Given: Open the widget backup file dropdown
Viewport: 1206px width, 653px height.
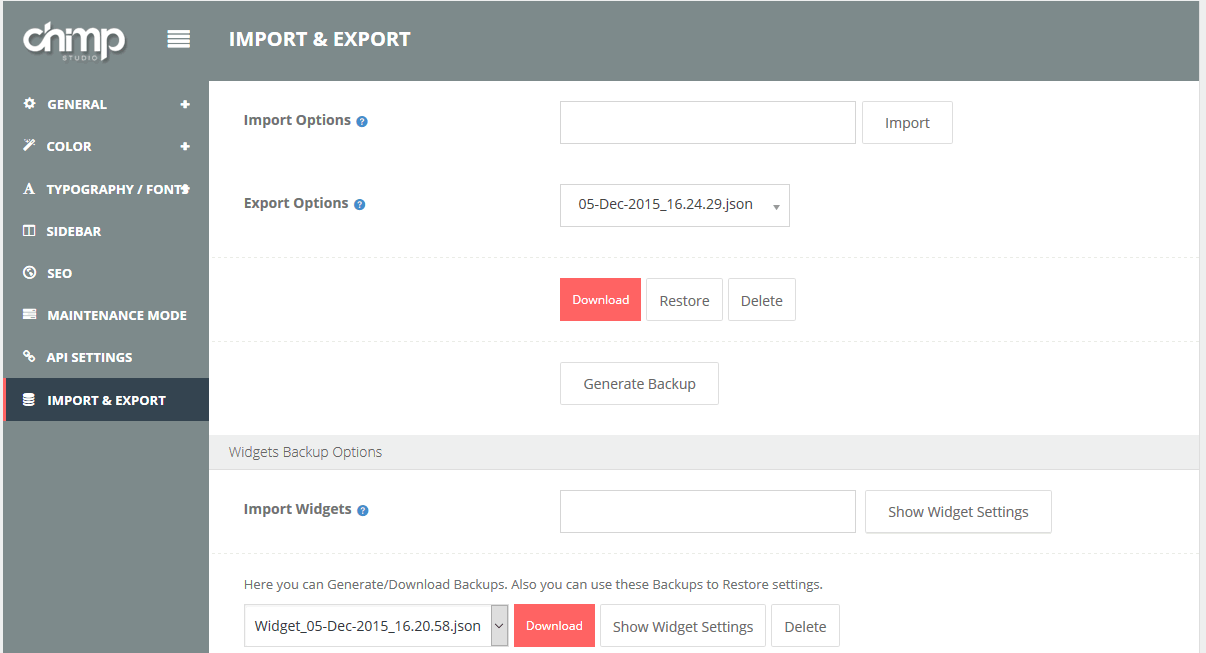Looking at the screenshot, I should 376,626.
